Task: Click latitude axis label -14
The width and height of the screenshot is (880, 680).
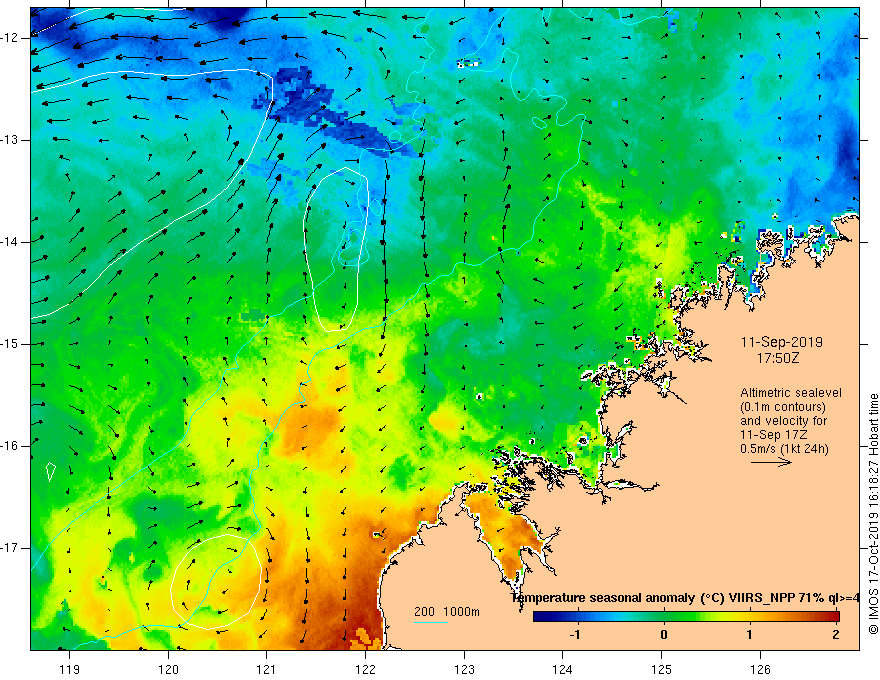Action: [x=11, y=242]
